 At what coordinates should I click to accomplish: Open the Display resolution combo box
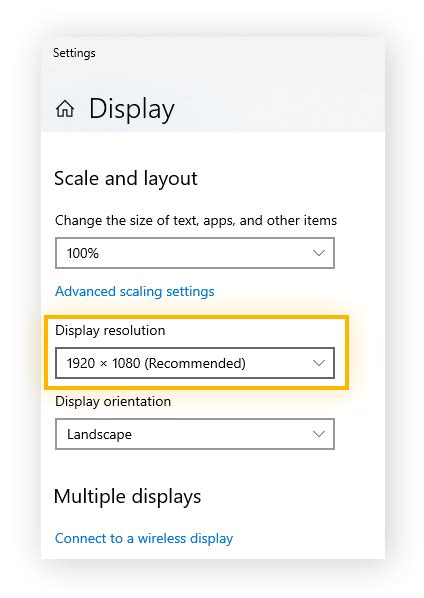(195, 363)
